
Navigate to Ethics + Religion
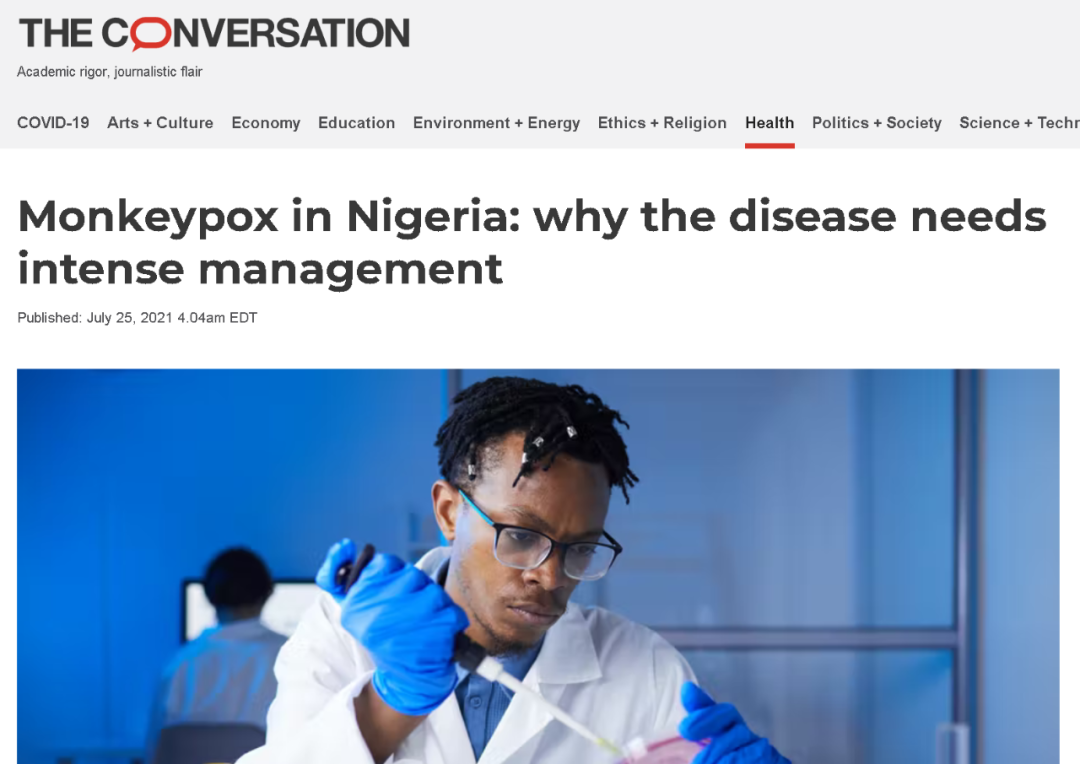pyautogui.click(x=662, y=123)
